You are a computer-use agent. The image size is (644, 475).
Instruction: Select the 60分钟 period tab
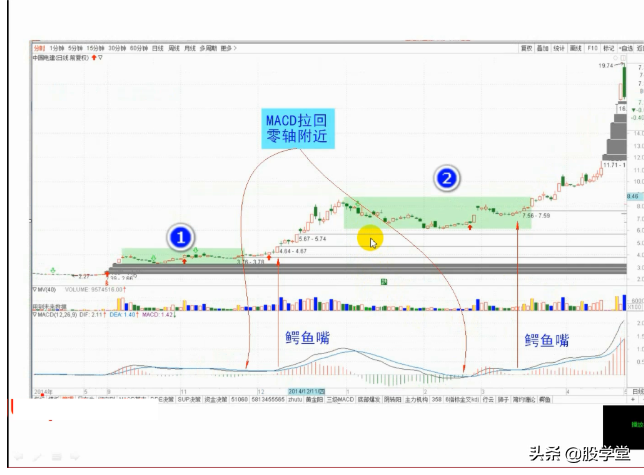tap(139, 48)
